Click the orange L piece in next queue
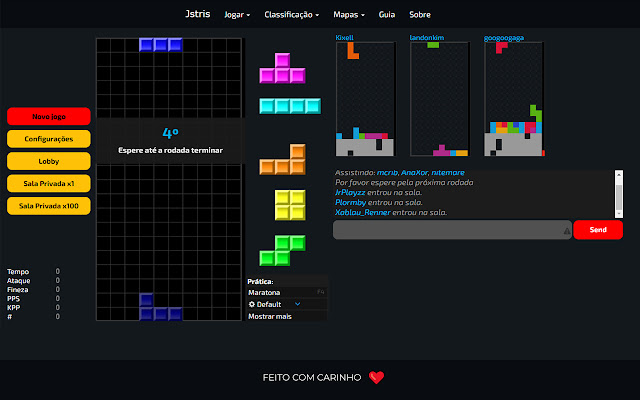 282,160
